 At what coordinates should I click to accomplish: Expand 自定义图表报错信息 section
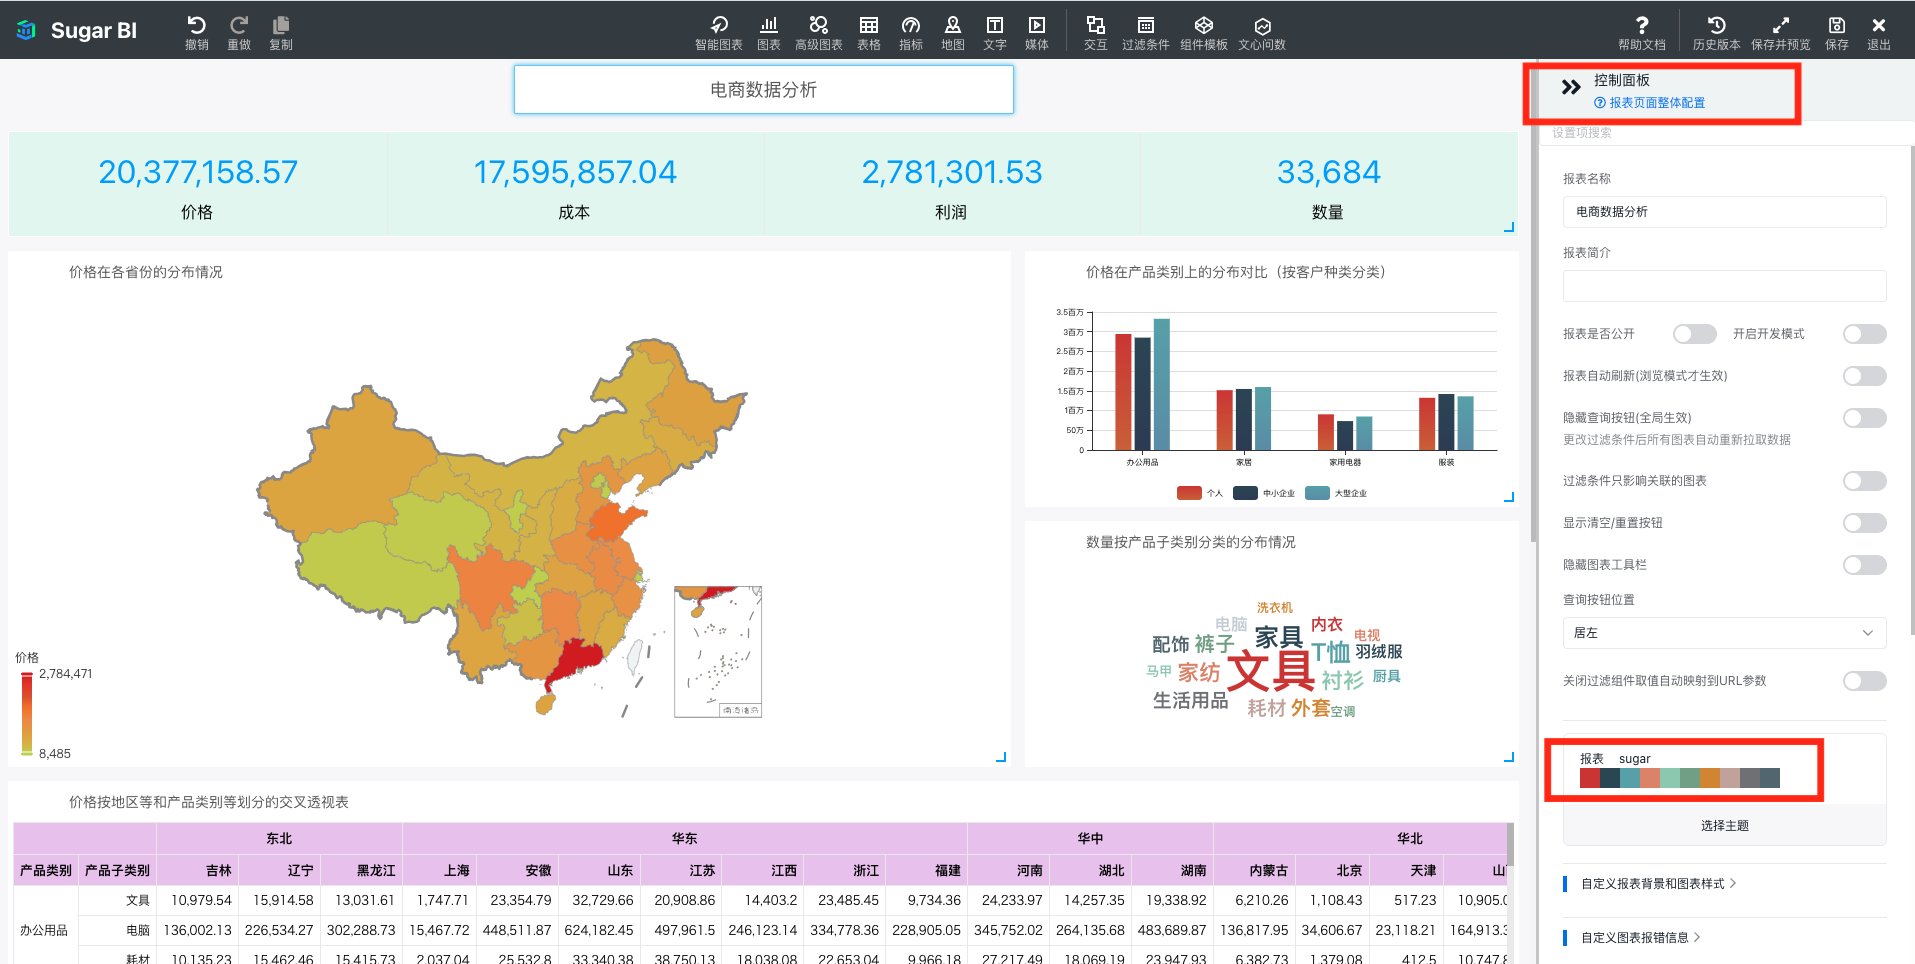tap(1640, 938)
